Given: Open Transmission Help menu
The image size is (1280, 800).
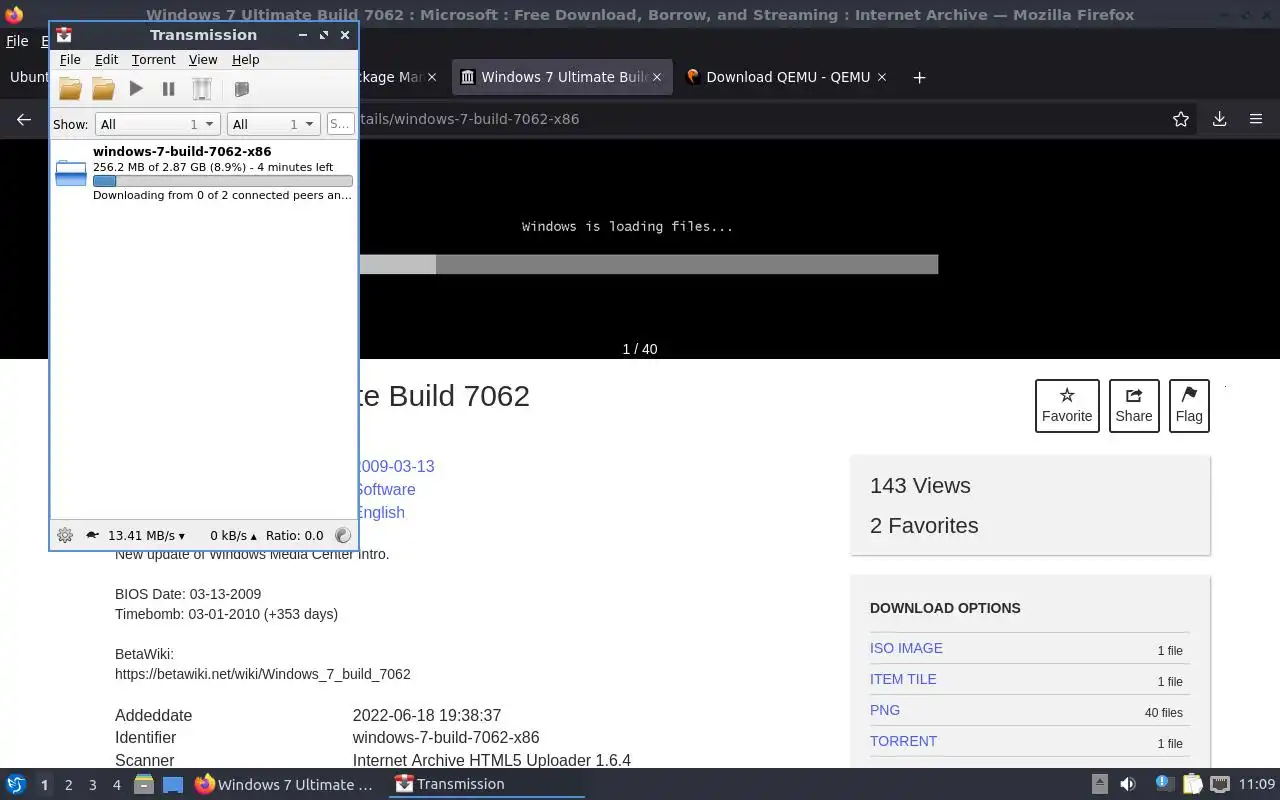Looking at the screenshot, I should (245, 60).
